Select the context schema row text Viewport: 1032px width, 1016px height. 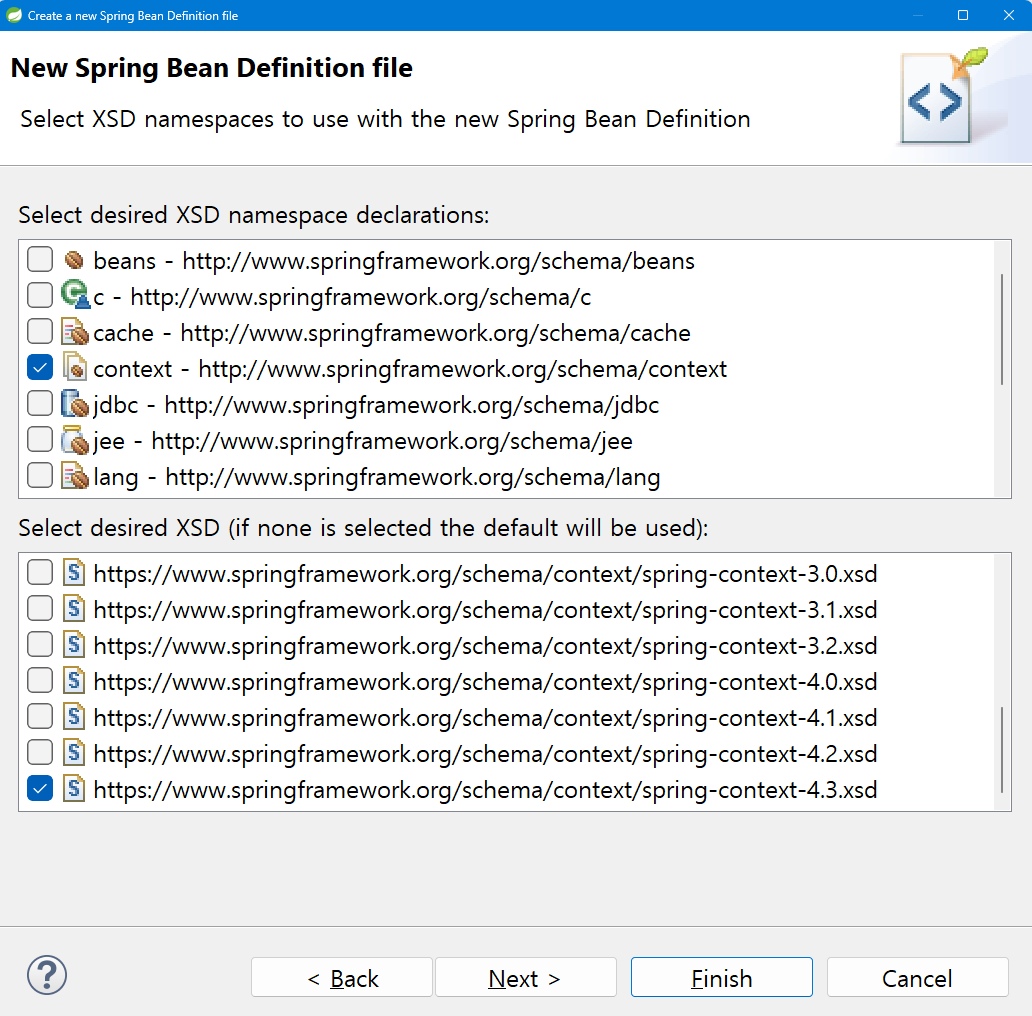click(x=410, y=369)
